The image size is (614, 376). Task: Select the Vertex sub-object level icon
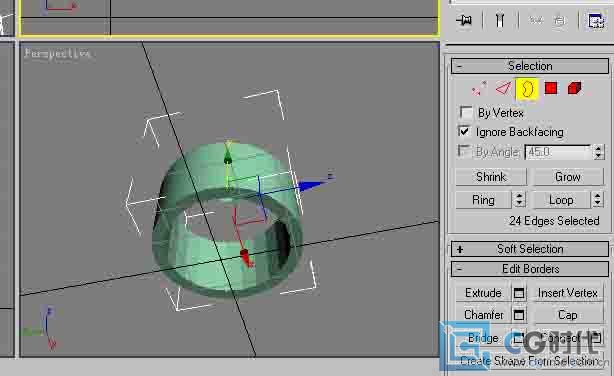click(479, 89)
